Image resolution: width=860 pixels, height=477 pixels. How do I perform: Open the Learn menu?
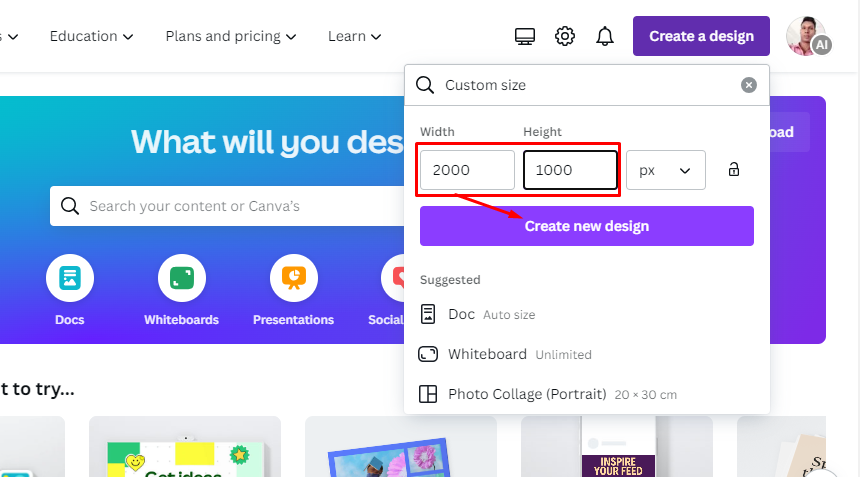[354, 36]
